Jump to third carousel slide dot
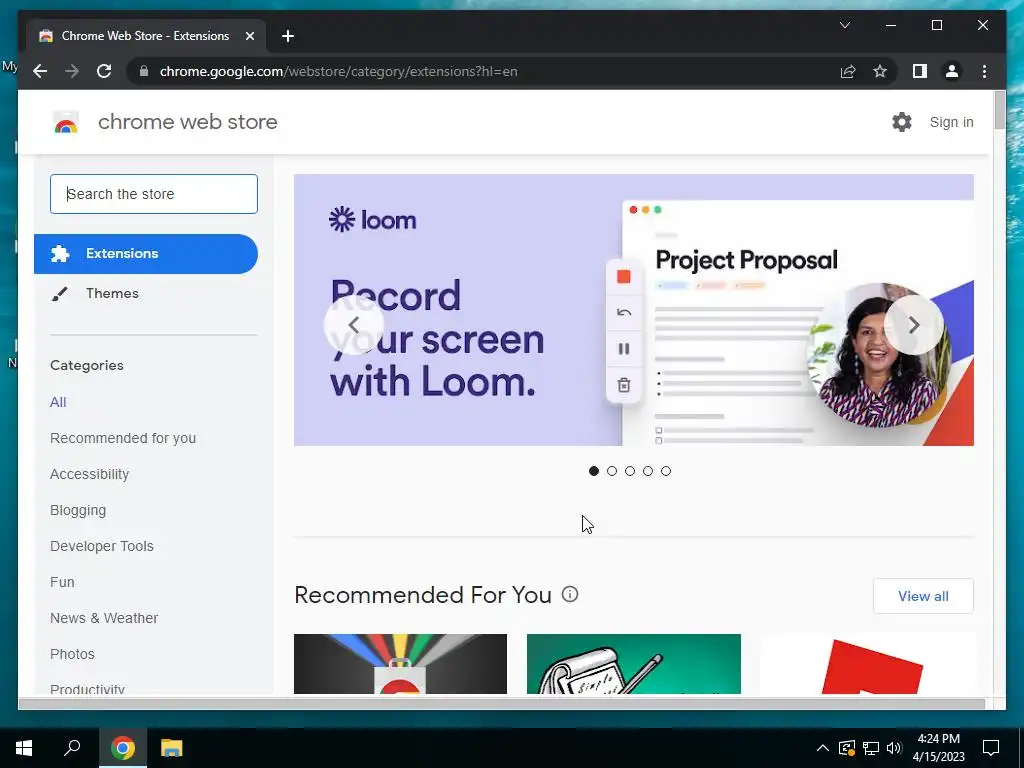Viewport: 1024px width, 768px height. pos(630,471)
